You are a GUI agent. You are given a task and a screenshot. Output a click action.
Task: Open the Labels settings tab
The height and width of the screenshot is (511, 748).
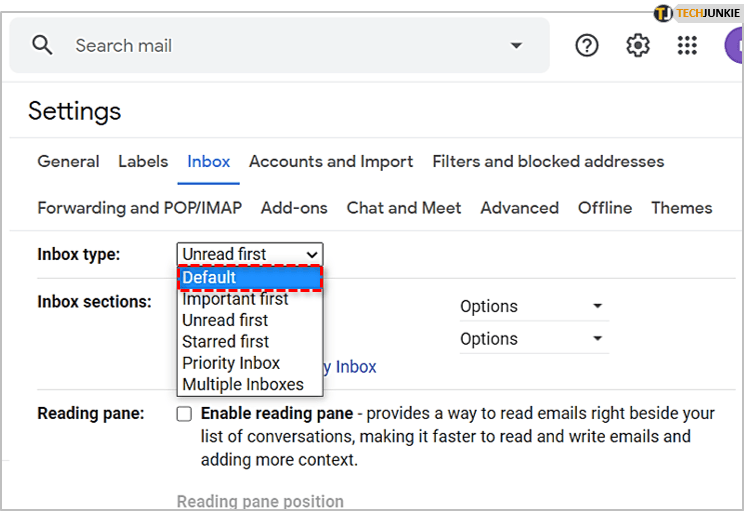(143, 161)
